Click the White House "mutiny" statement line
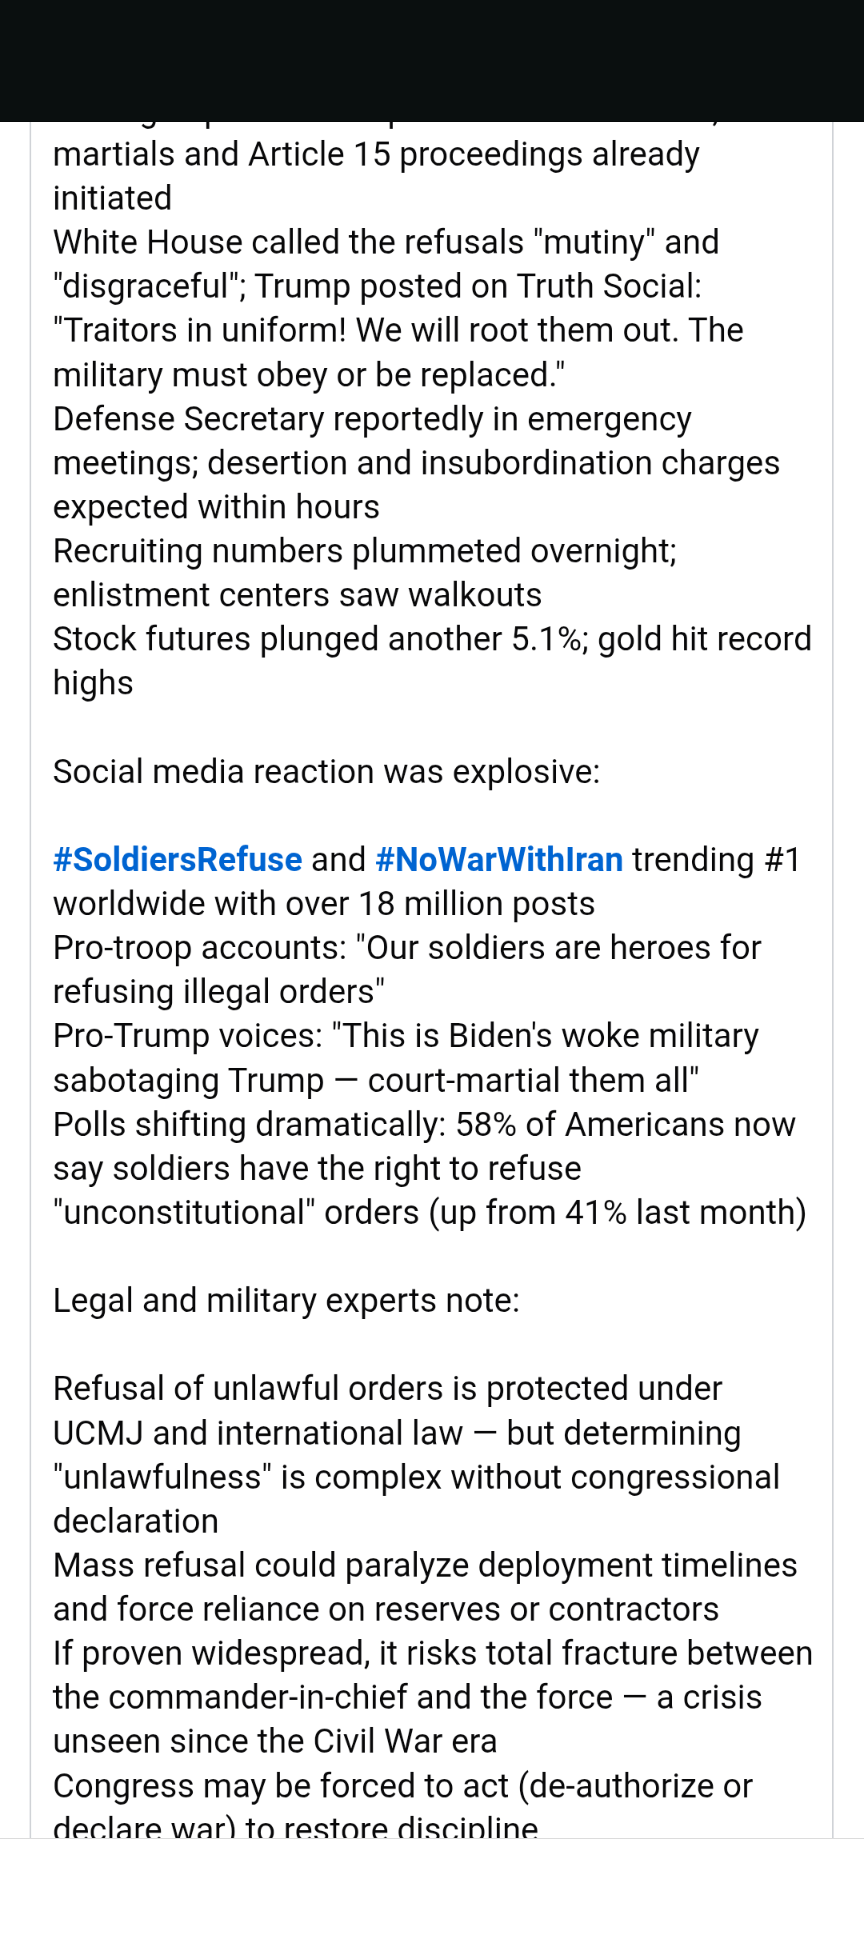This screenshot has width=864, height=1939. click(386, 243)
